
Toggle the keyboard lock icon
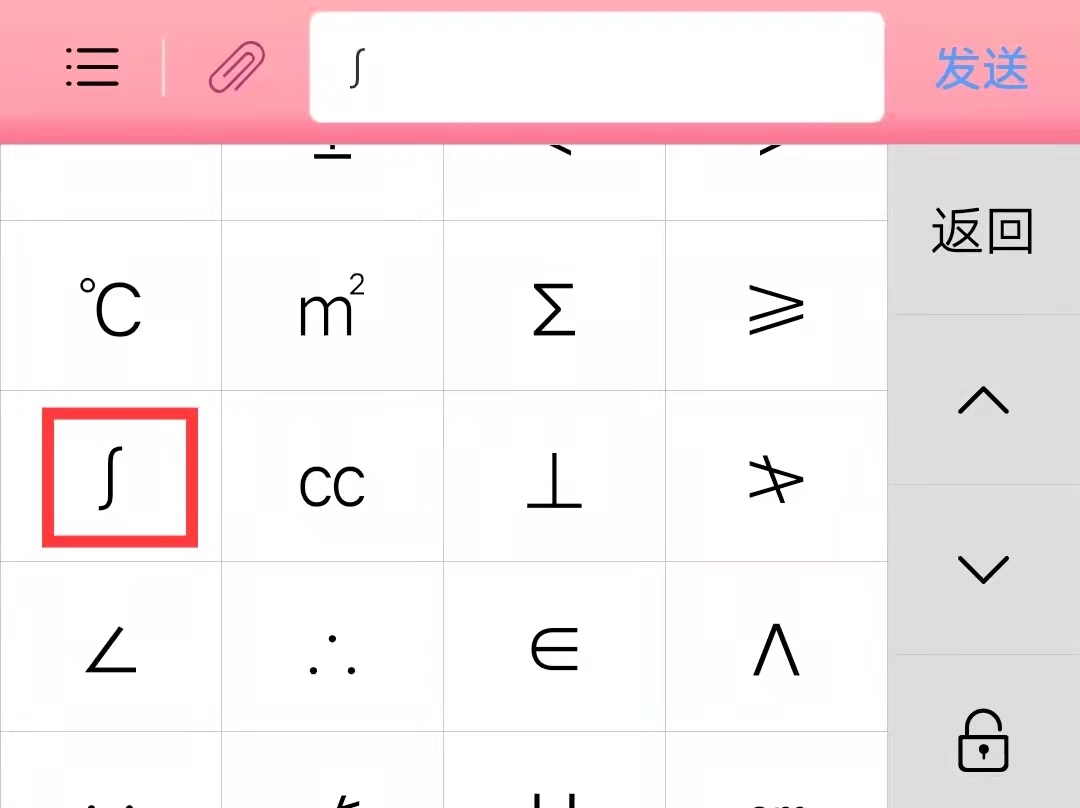(983, 741)
